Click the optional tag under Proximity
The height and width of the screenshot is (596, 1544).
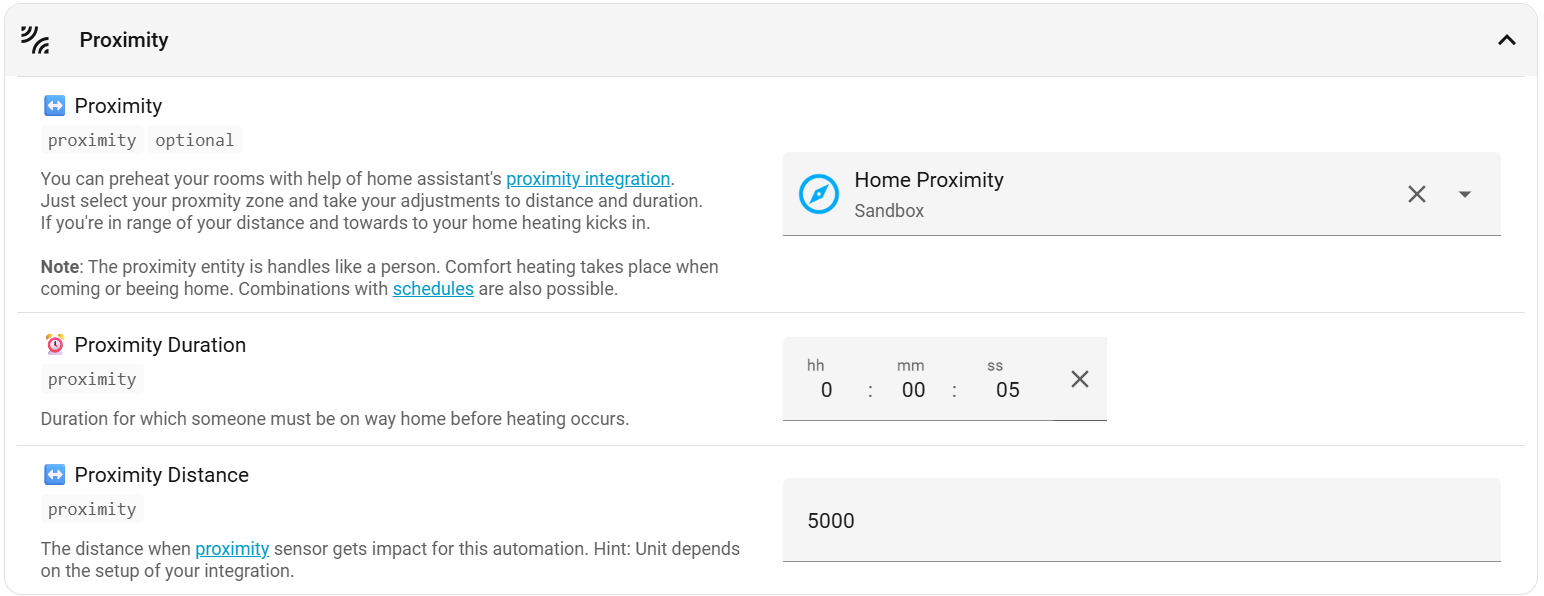(195, 140)
